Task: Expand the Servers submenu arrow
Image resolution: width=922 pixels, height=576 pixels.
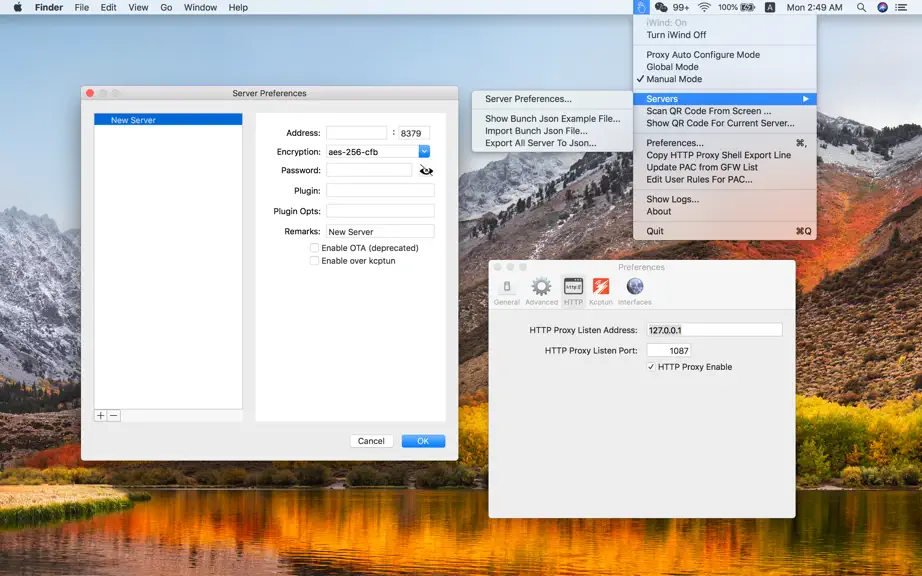Action: tap(806, 99)
